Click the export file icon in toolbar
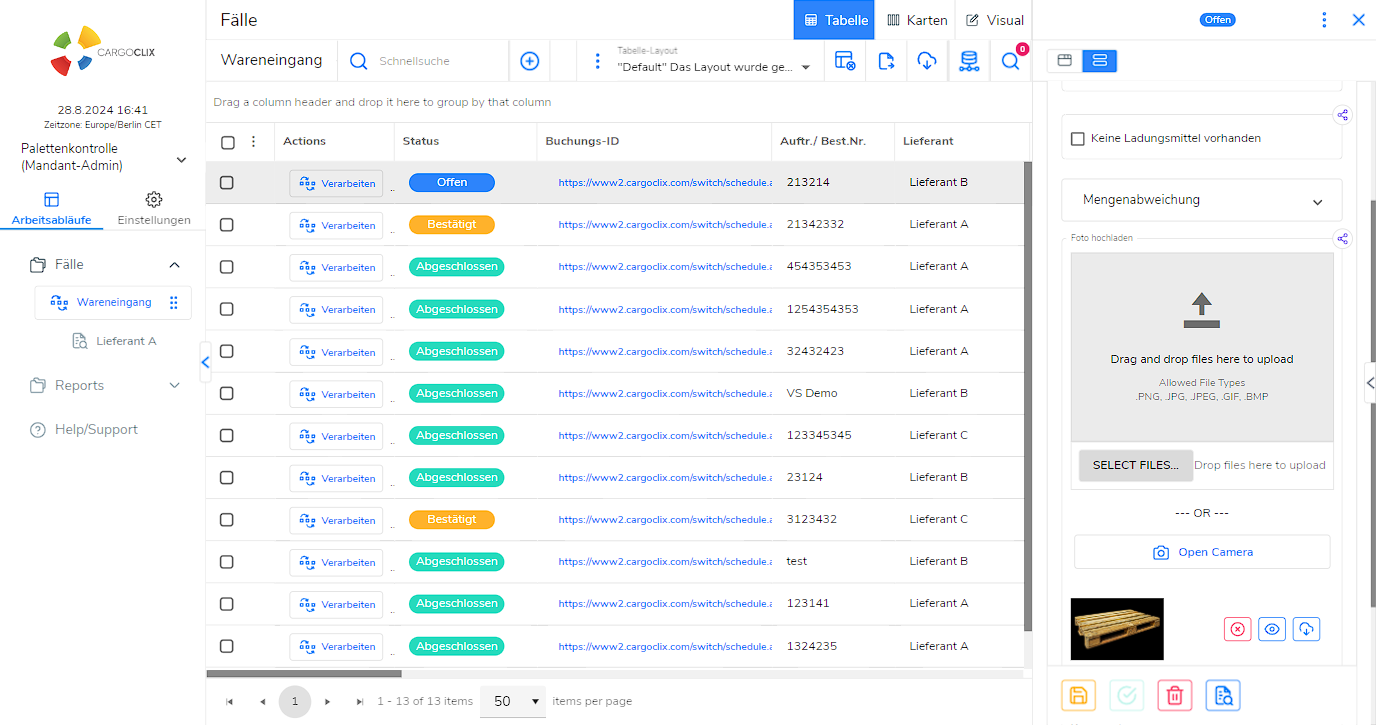 (x=886, y=61)
